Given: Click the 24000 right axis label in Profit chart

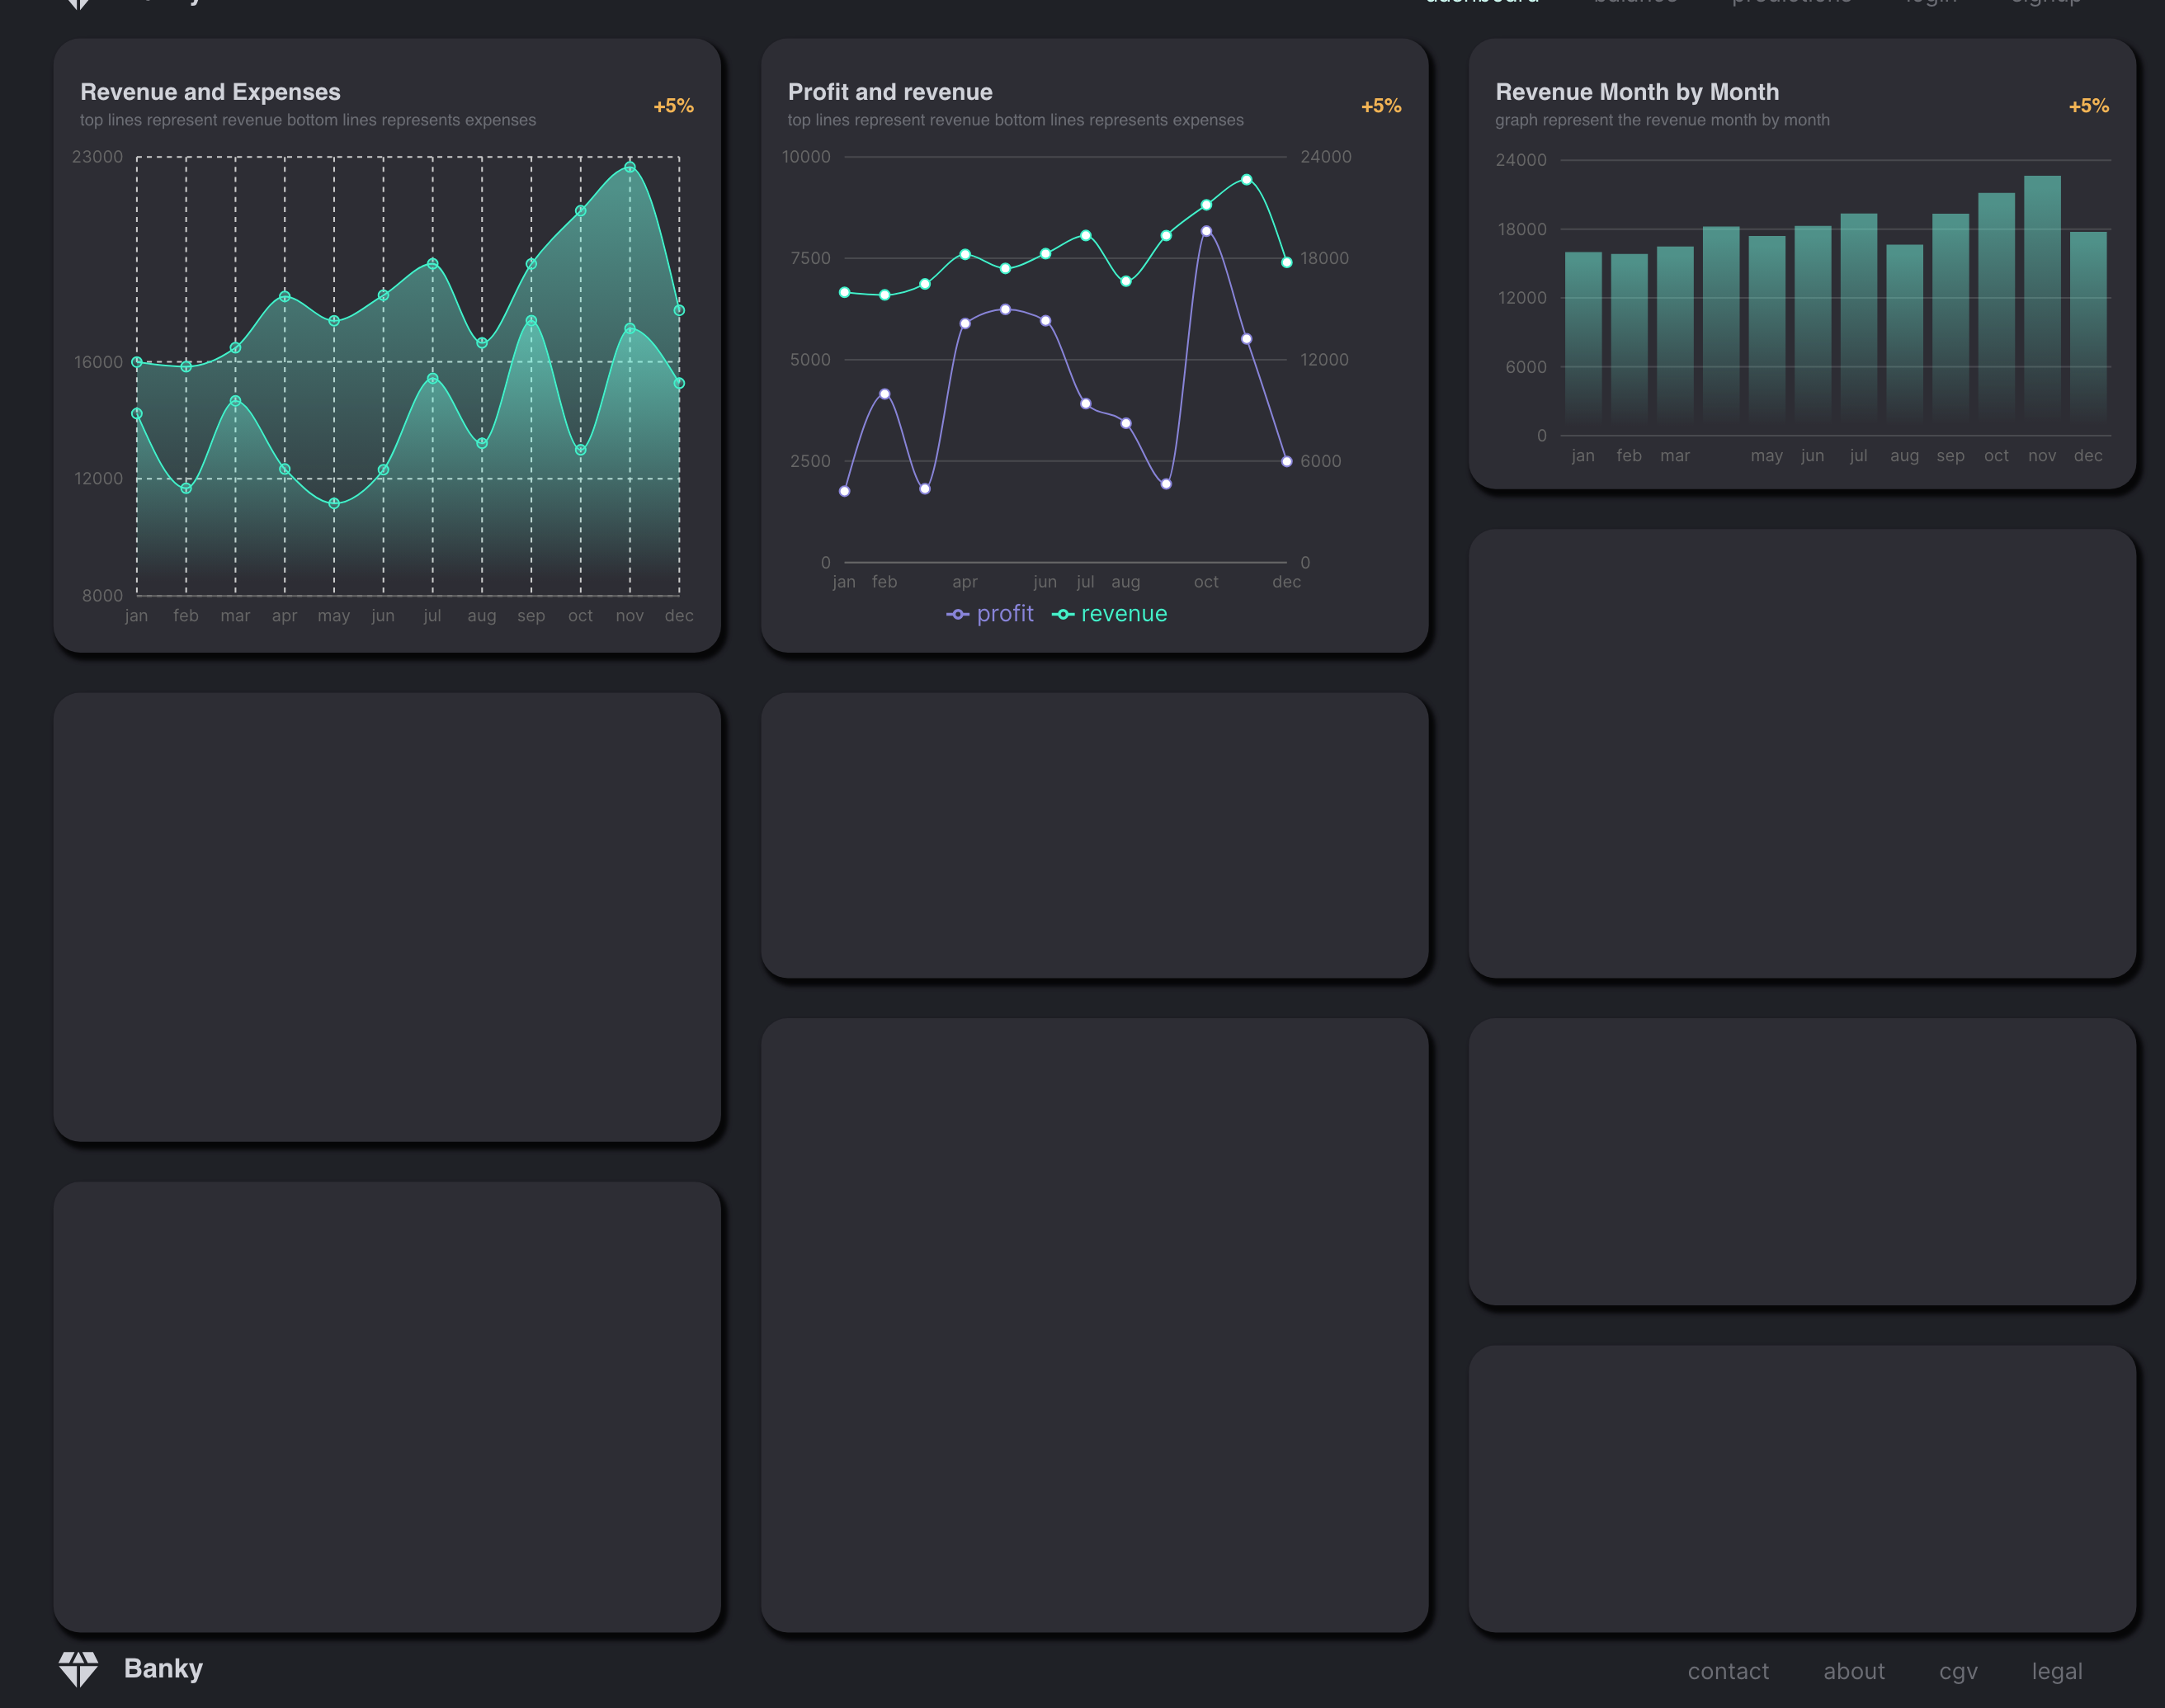Looking at the screenshot, I should point(1326,157).
